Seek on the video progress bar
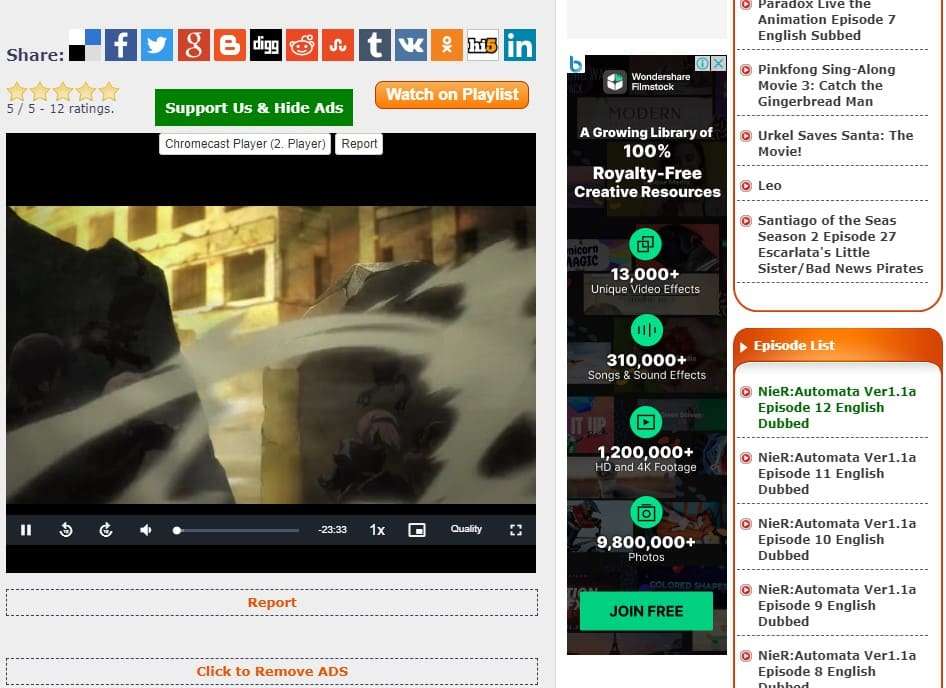 click(x=236, y=530)
